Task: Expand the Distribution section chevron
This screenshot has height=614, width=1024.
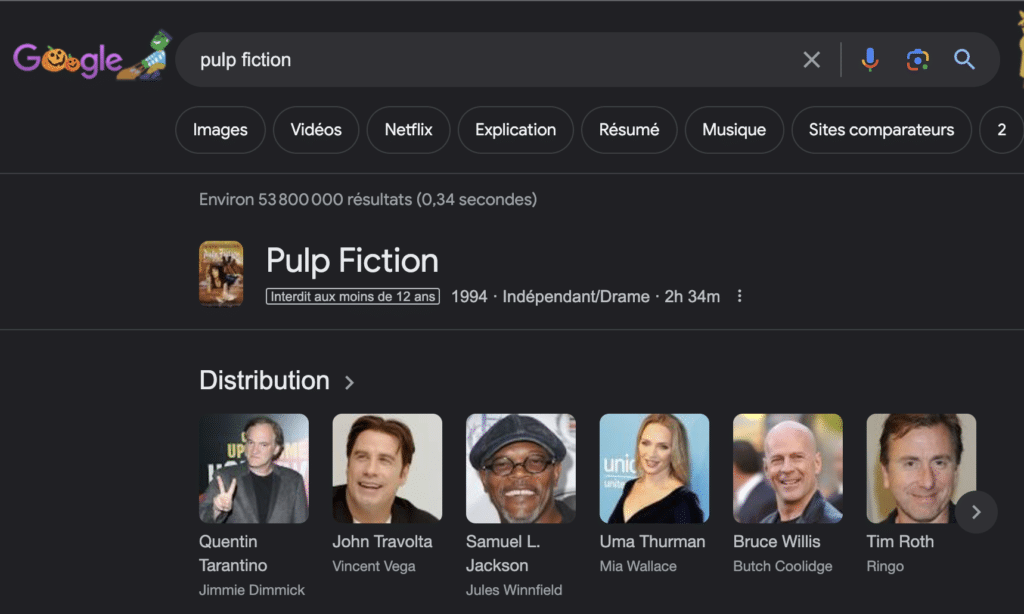Action: click(349, 382)
